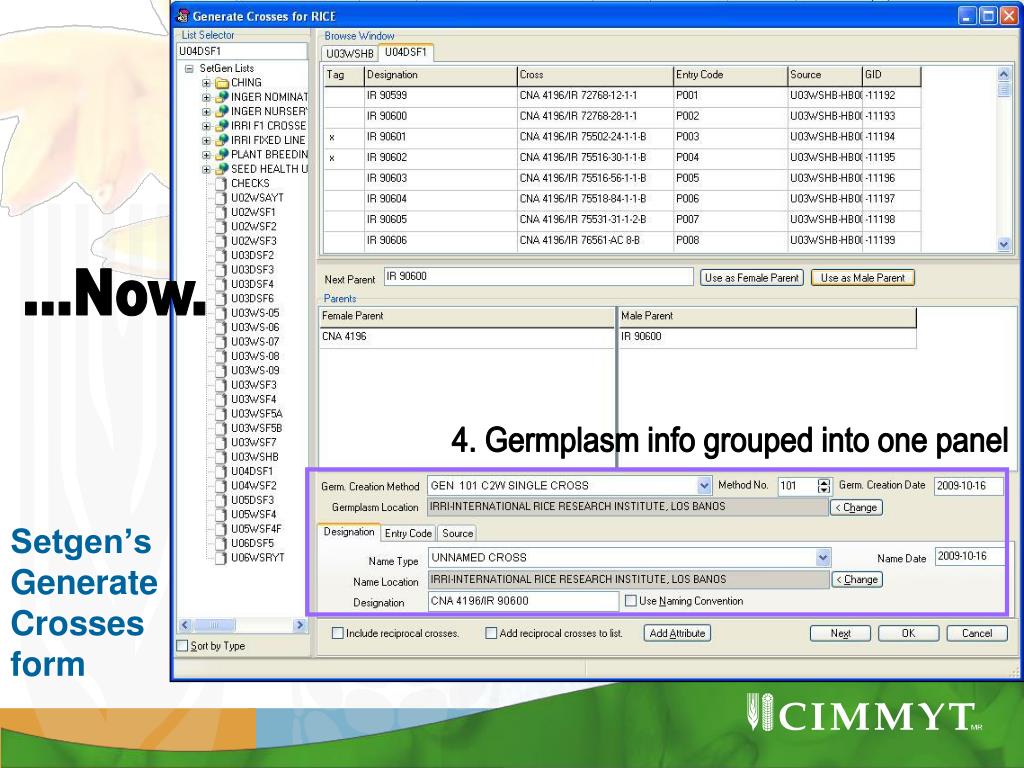Collapse the SetGen Lists root node

pyautogui.click(x=189, y=69)
